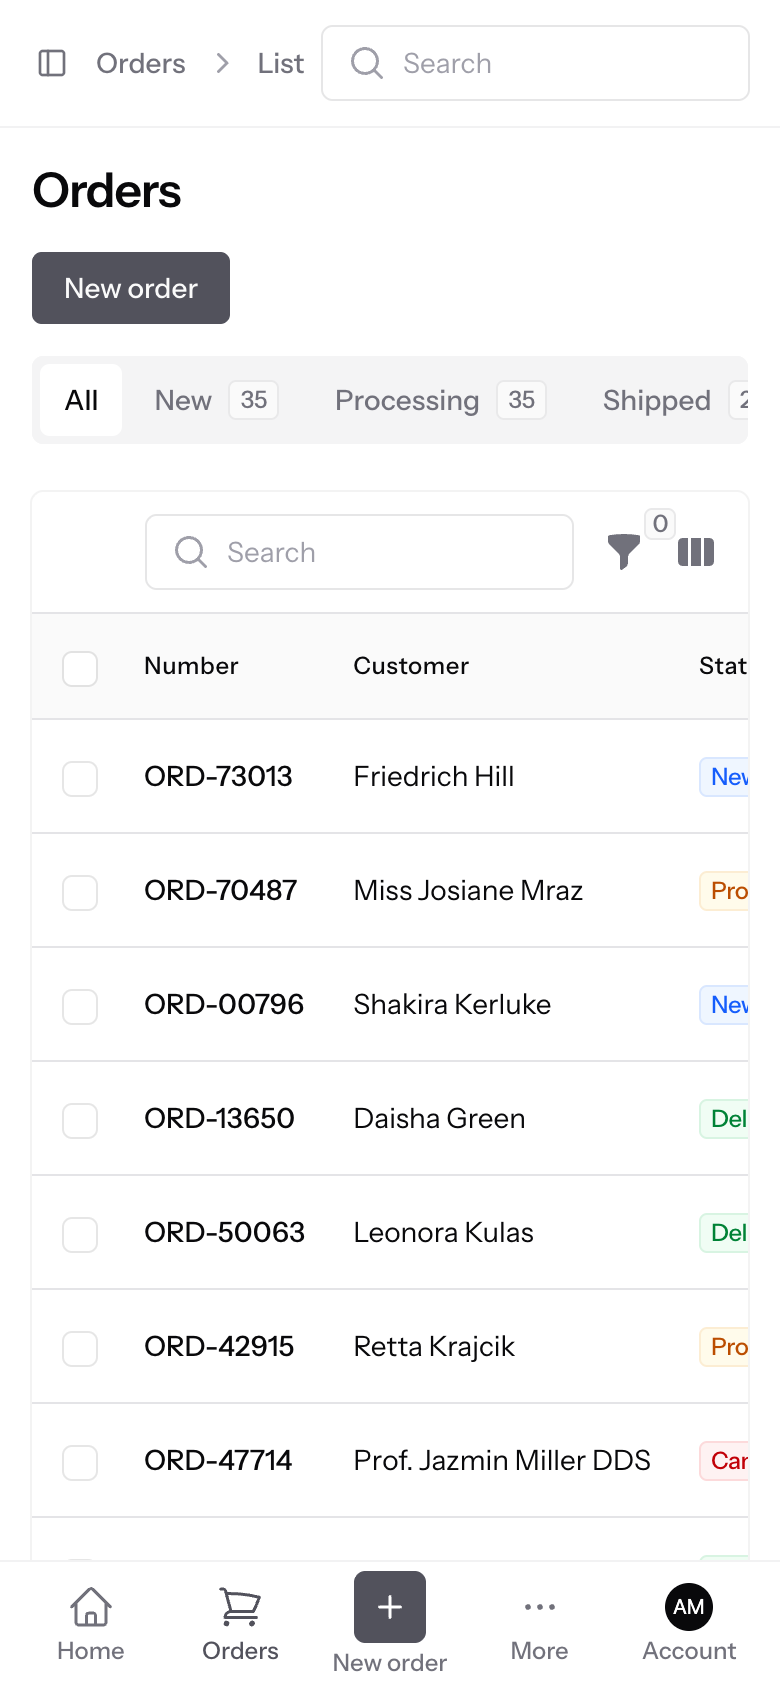Open the AM Account avatar
Viewport: 780px width, 1688px height.
[x=689, y=1607]
